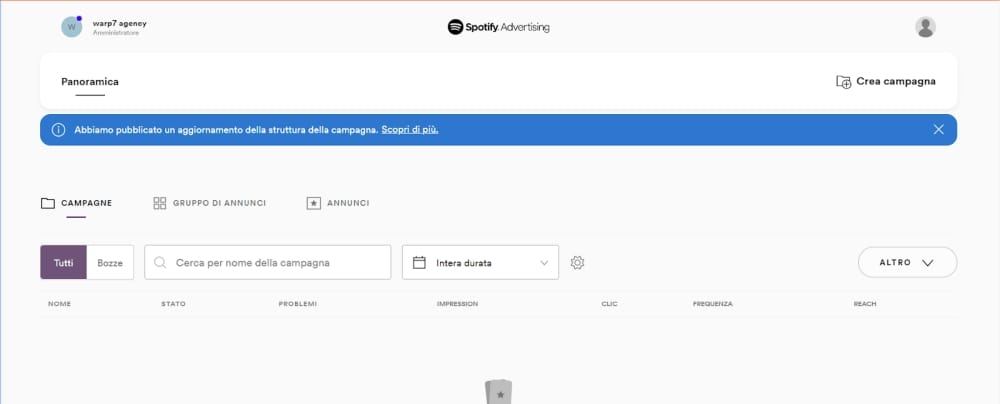
Task: Click the Annunci star icon
Action: (313, 203)
